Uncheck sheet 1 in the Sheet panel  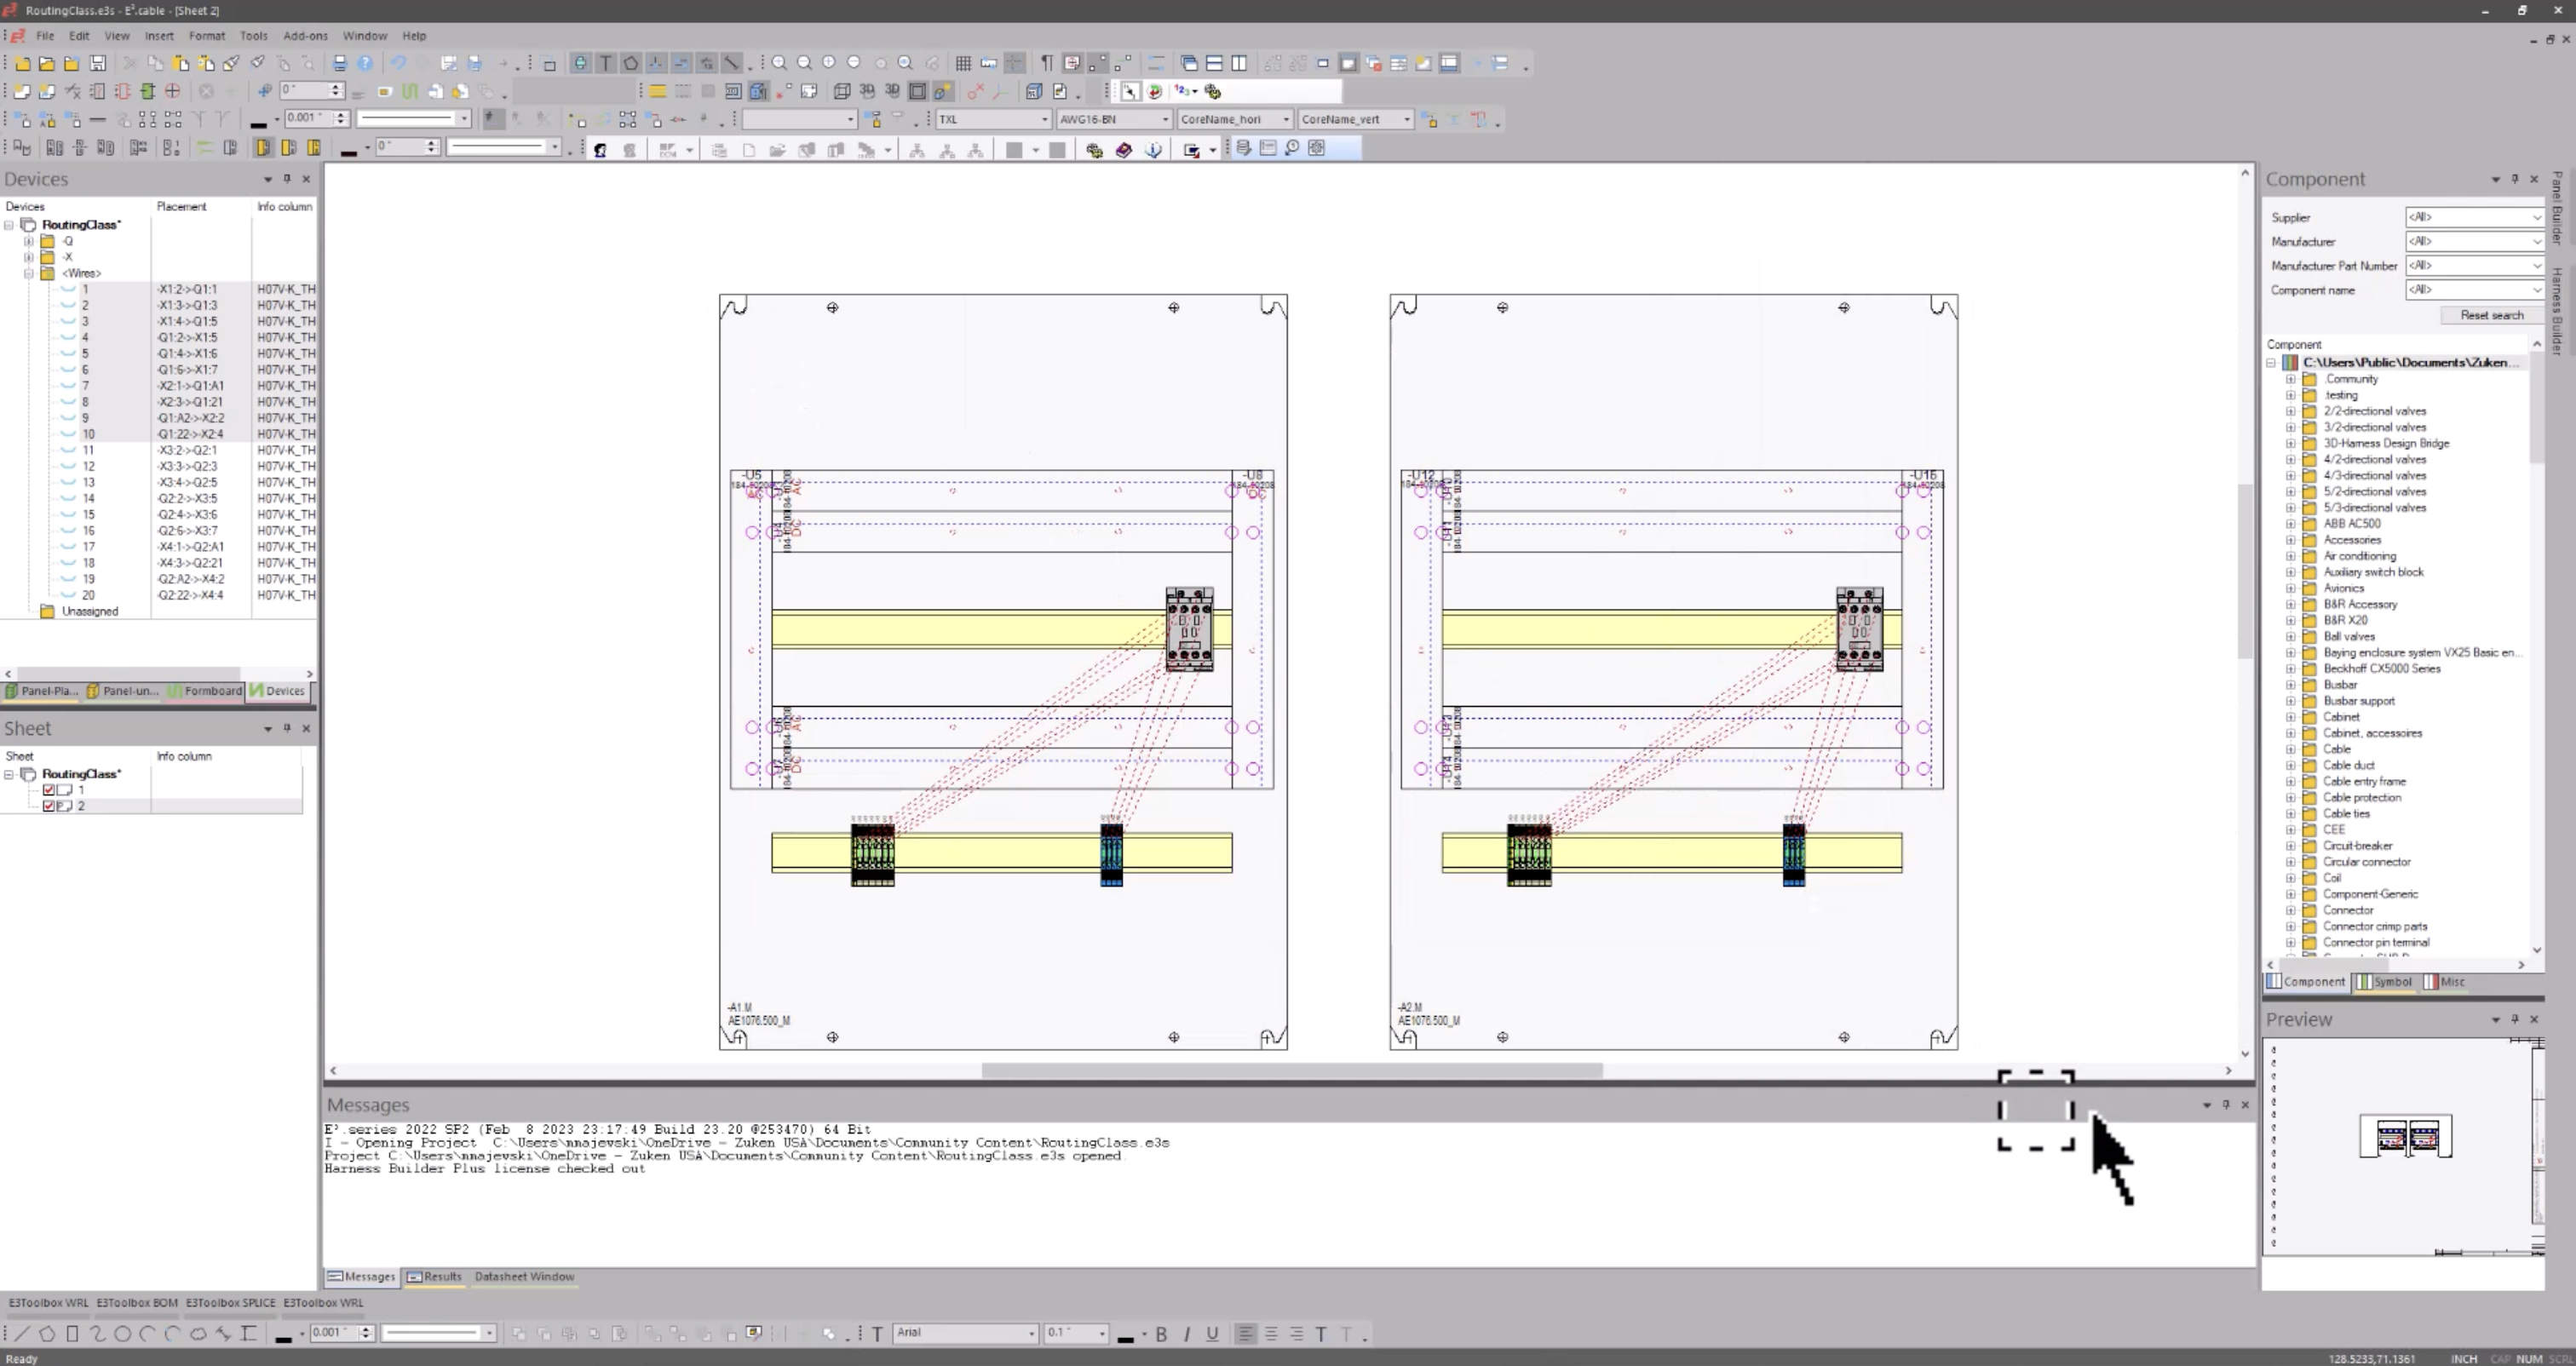coord(49,790)
